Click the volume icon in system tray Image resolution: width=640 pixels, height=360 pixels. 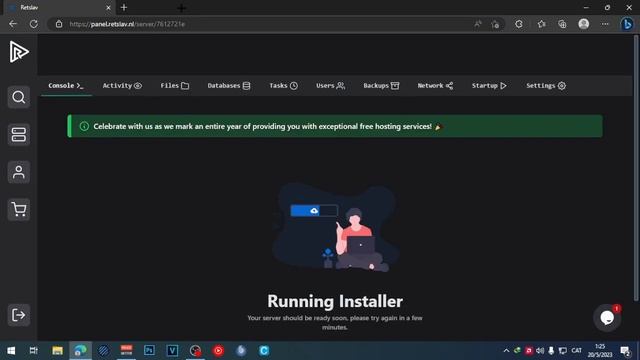tap(540, 351)
